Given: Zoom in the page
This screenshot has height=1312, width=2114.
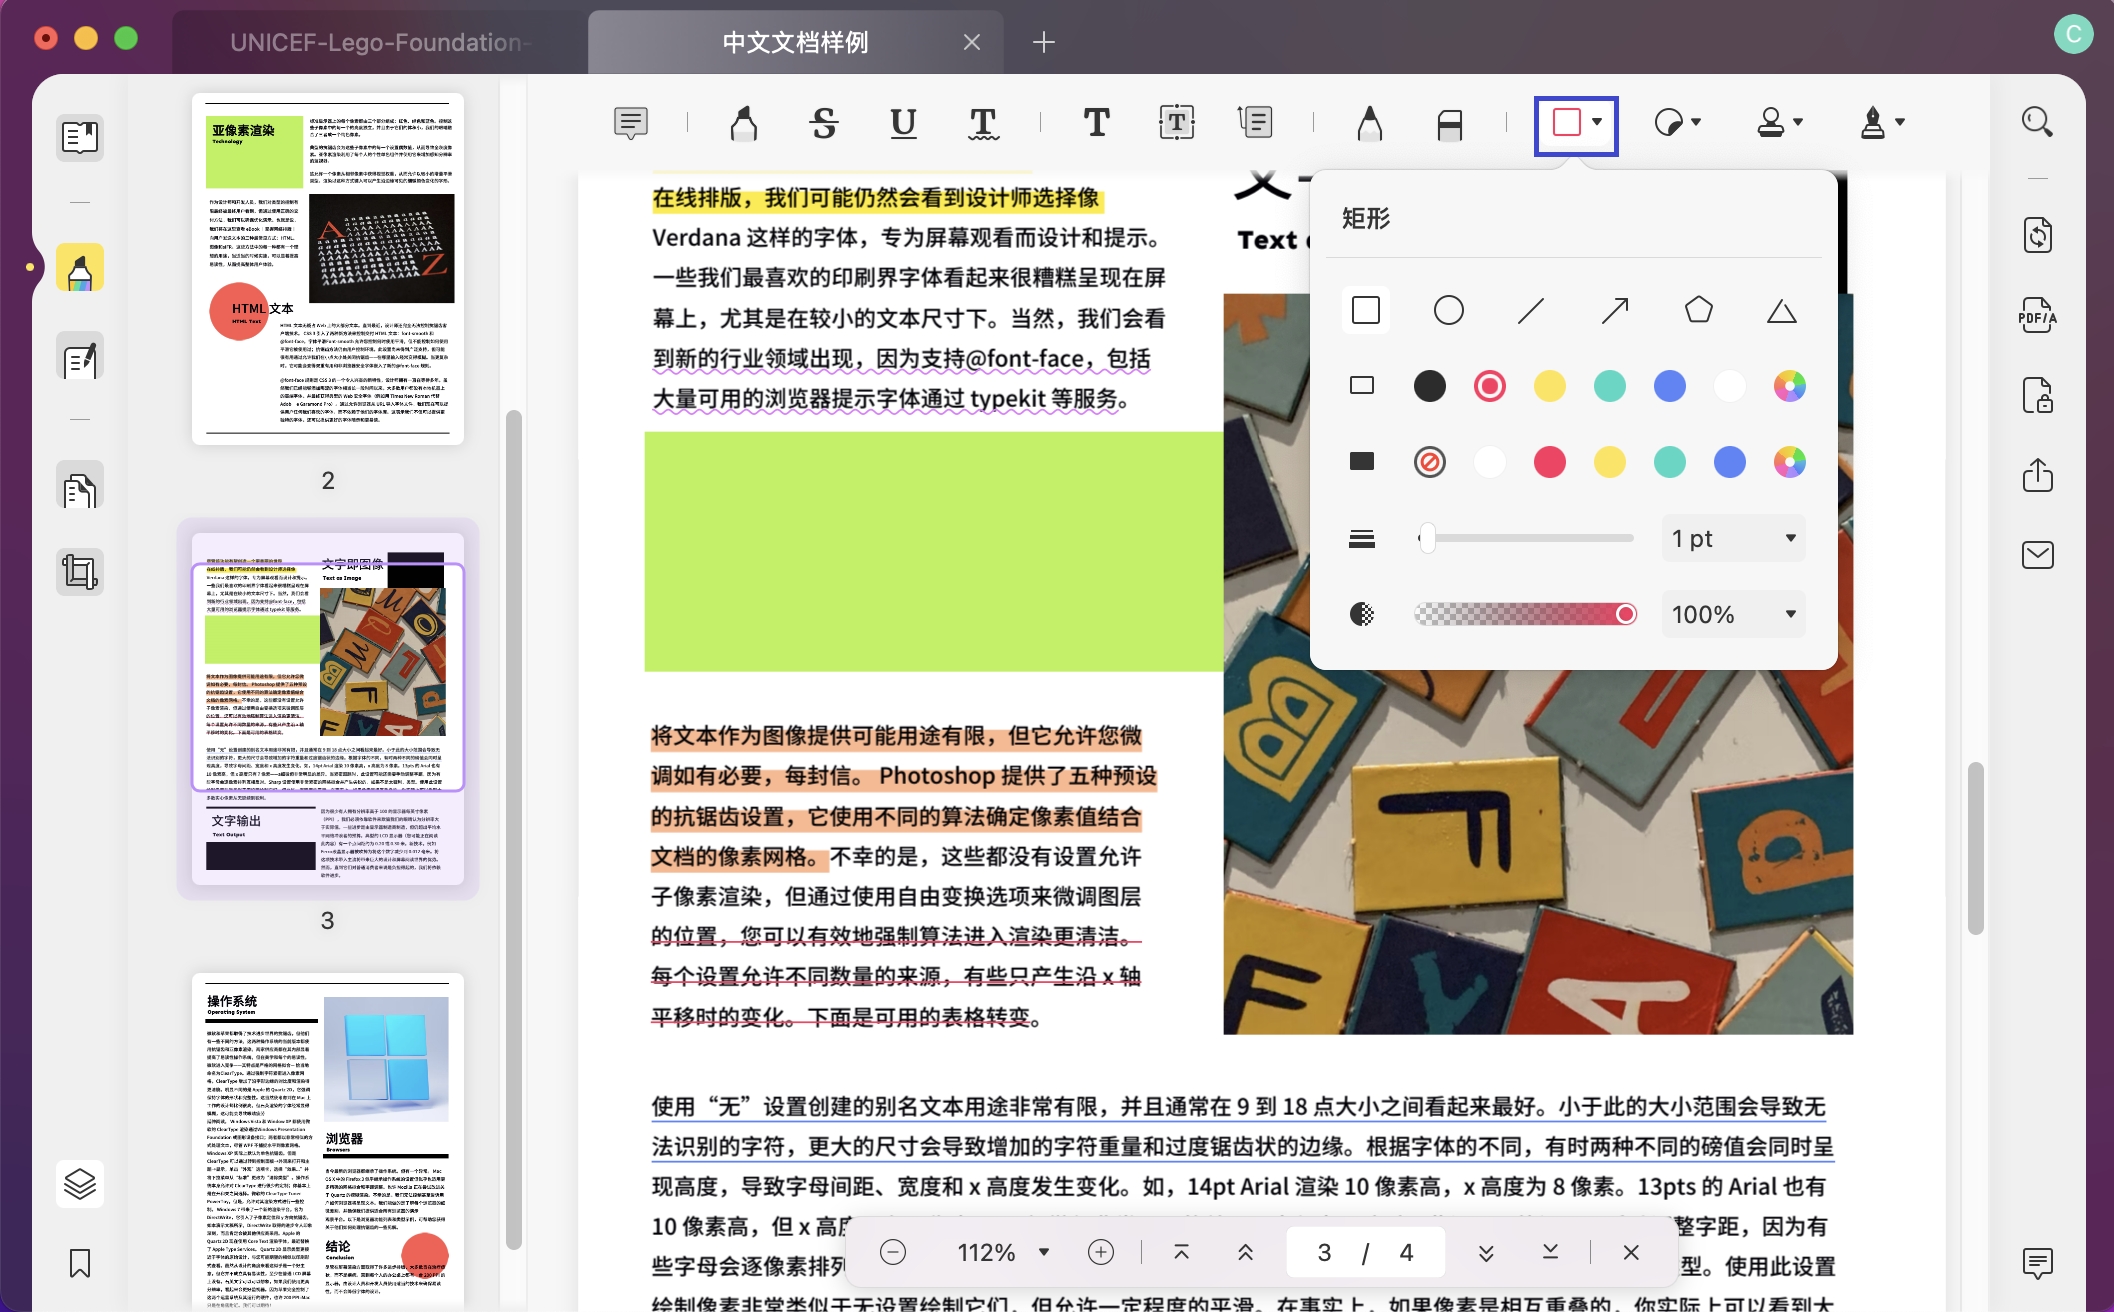Looking at the screenshot, I should click(x=1101, y=1252).
